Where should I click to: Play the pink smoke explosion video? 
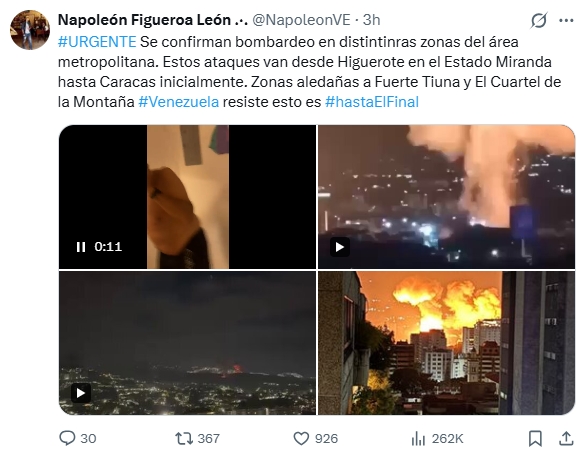coord(340,247)
